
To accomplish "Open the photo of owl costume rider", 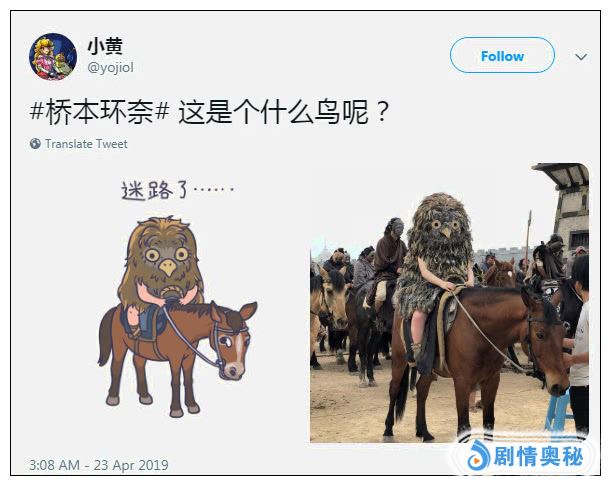I will click(x=449, y=303).
